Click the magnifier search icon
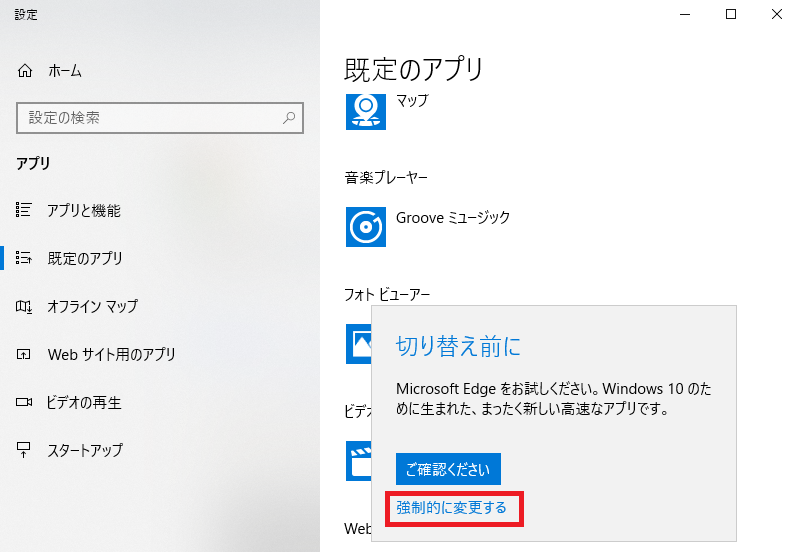The width and height of the screenshot is (799, 552). [x=289, y=118]
